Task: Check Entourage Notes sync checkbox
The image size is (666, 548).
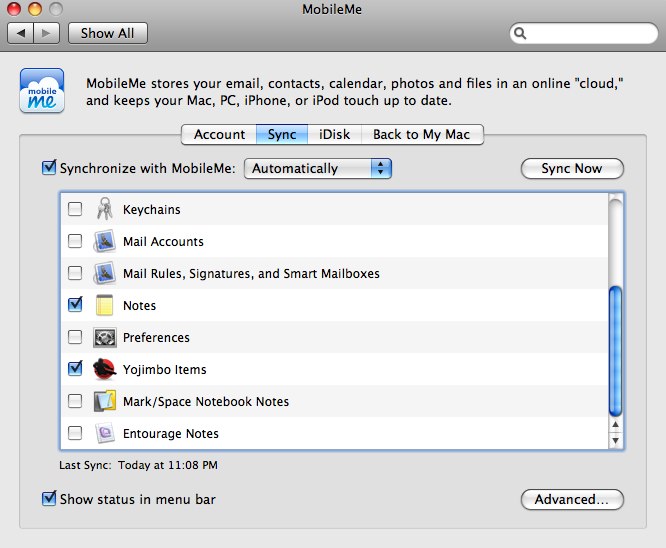Action: pyautogui.click(x=75, y=433)
